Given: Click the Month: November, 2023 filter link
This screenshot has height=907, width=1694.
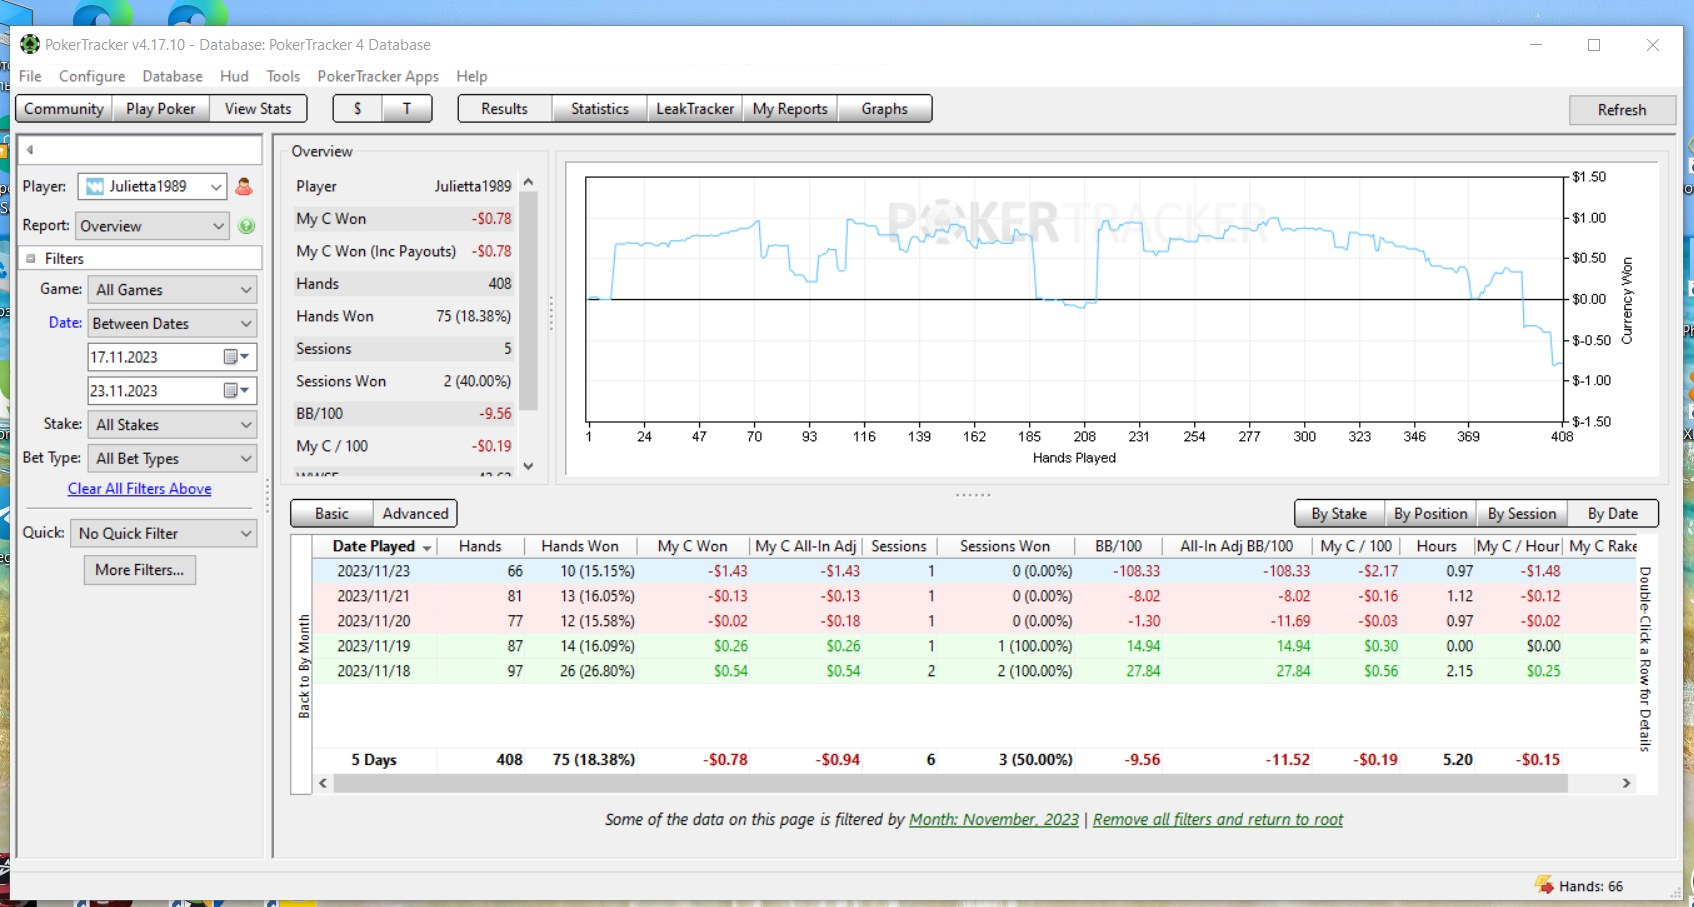Looking at the screenshot, I should [x=994, y=820].
